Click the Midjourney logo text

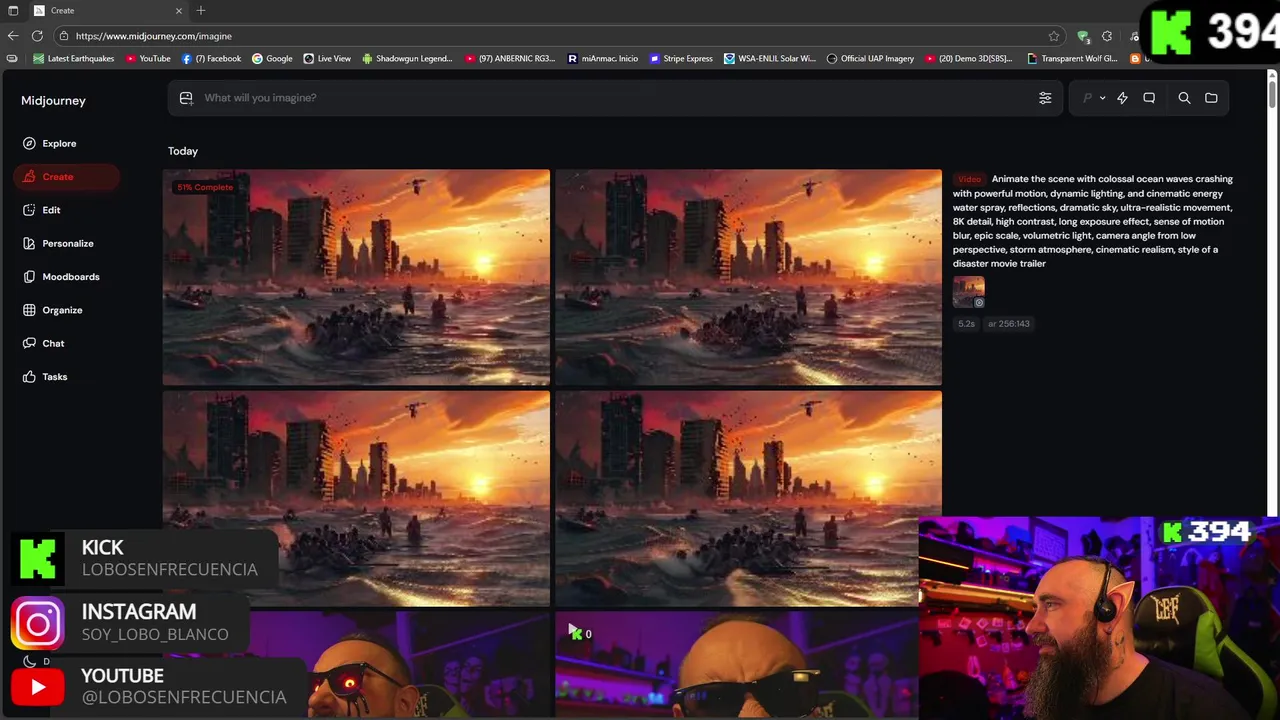tap(53, 101)
